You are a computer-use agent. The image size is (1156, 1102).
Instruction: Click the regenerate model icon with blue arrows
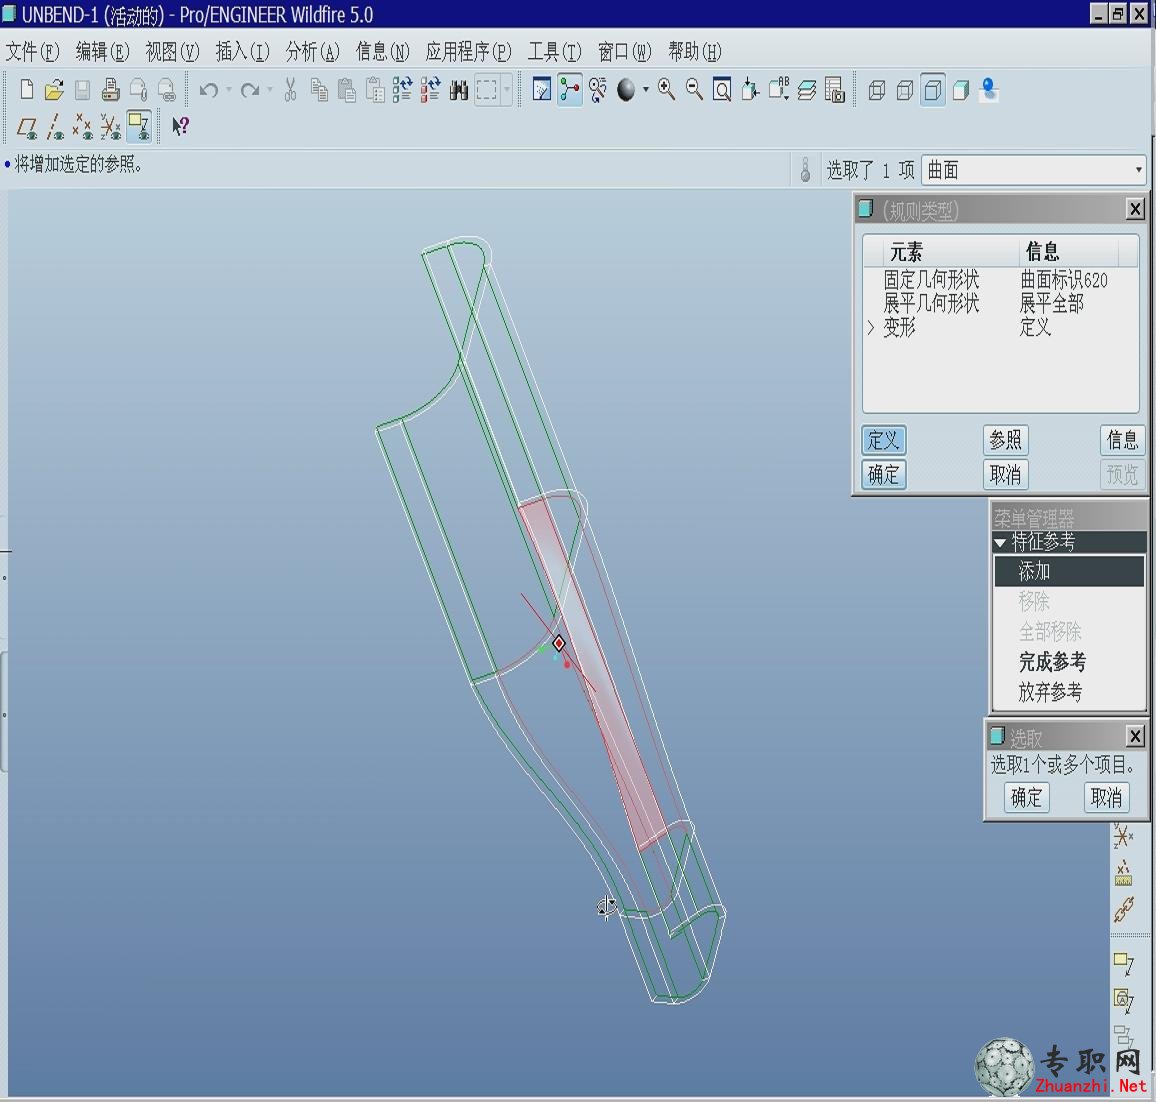point(403,90)
